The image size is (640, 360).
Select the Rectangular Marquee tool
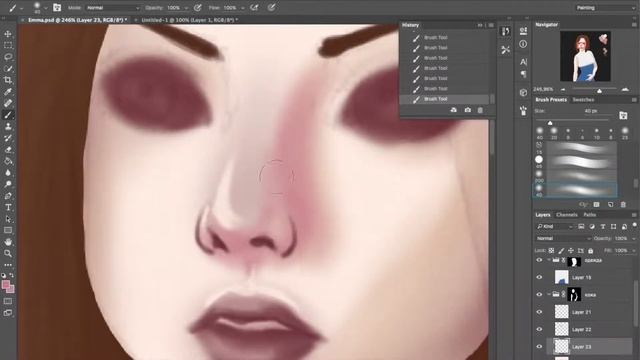point(8,45)
